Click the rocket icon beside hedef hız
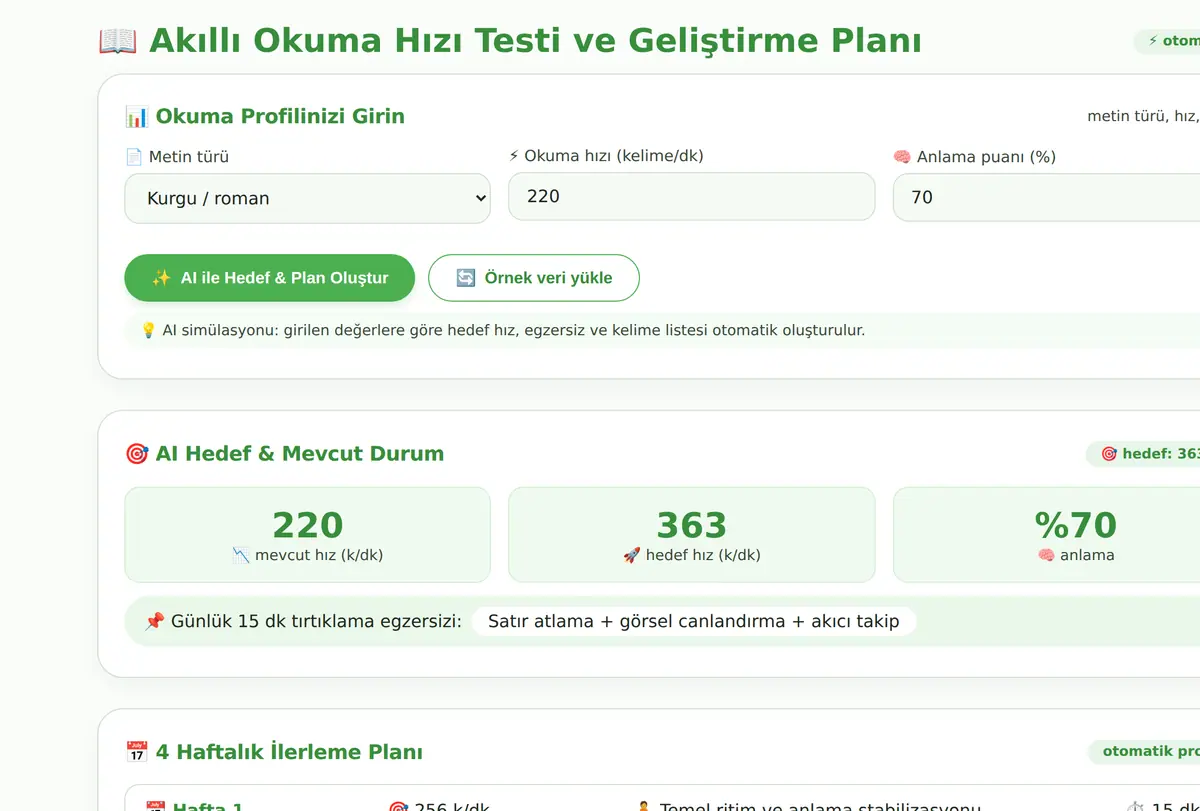Screen dimensions: 1200x811 (632, 555)
